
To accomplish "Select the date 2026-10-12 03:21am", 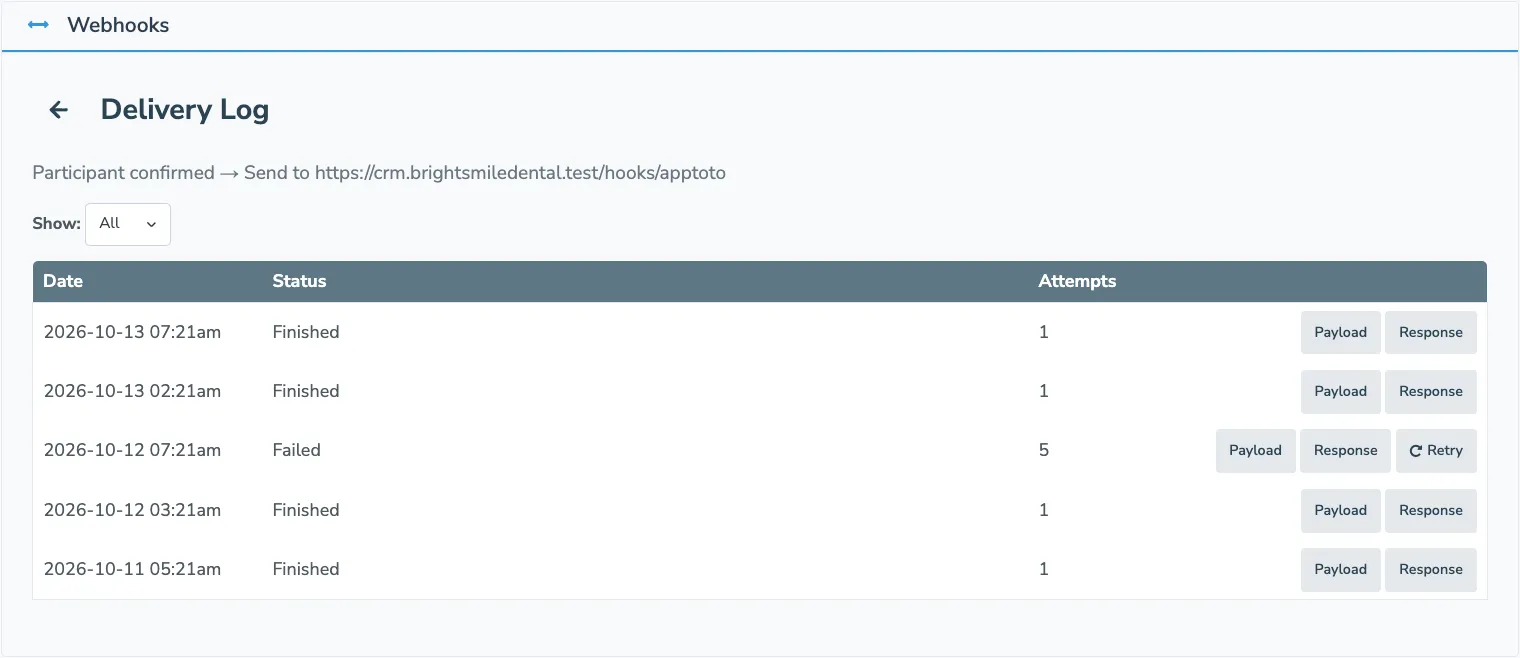I will pos(132,510).
